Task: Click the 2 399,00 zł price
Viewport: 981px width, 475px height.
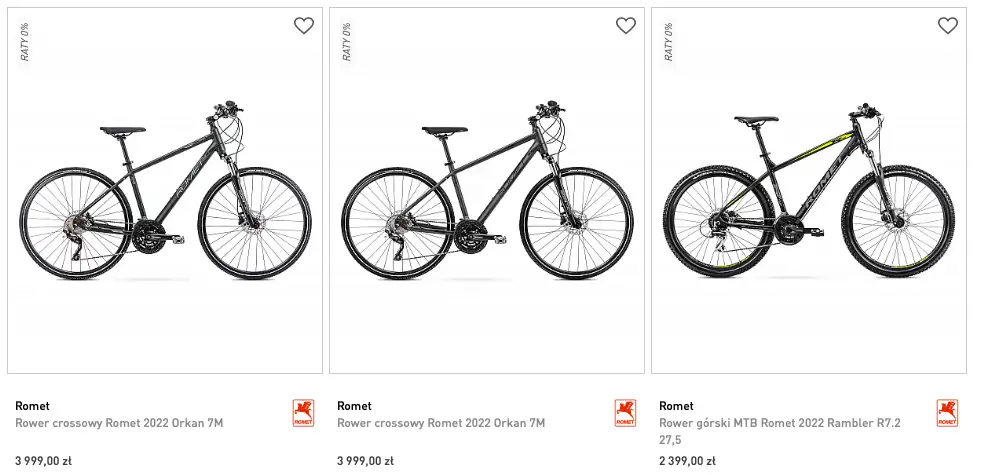Action: (687, 461)
